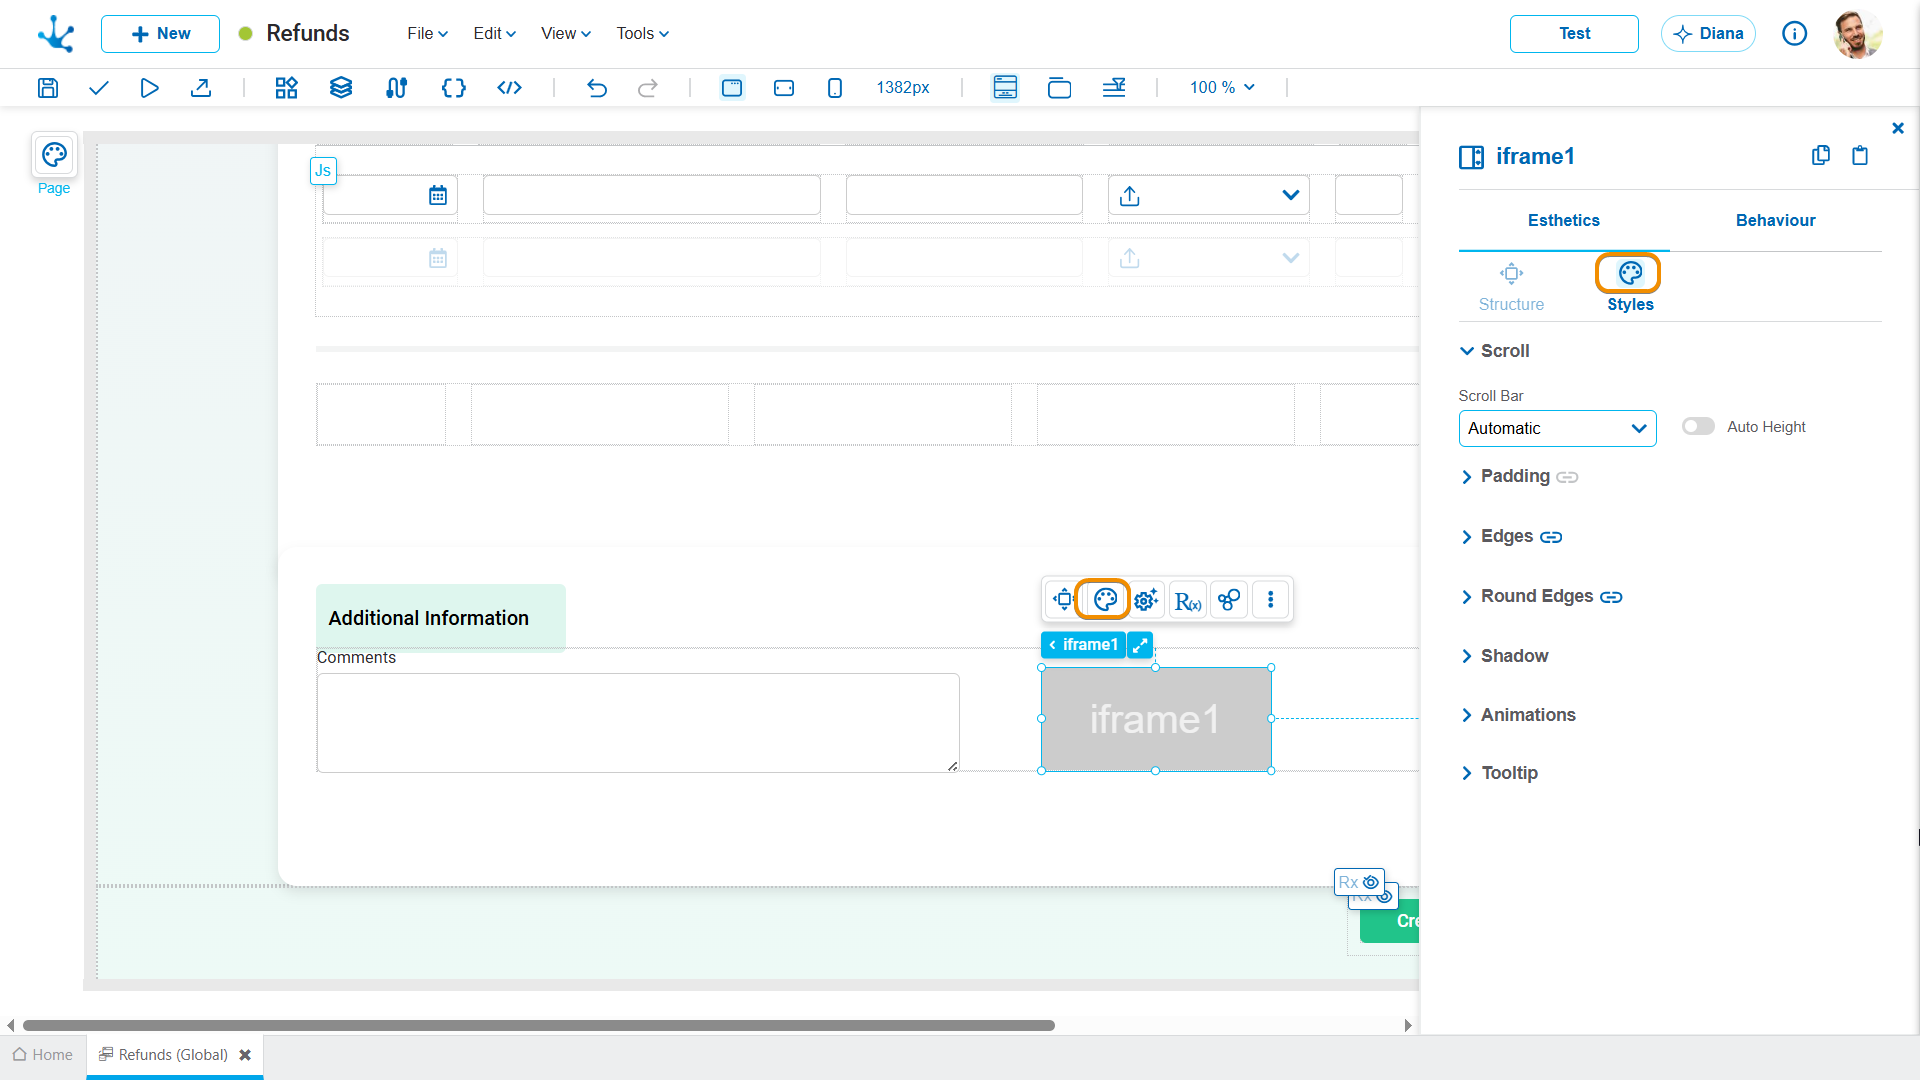
Task: Paste properties clipboard icon in panel
Action: [x=1860, y=155]
